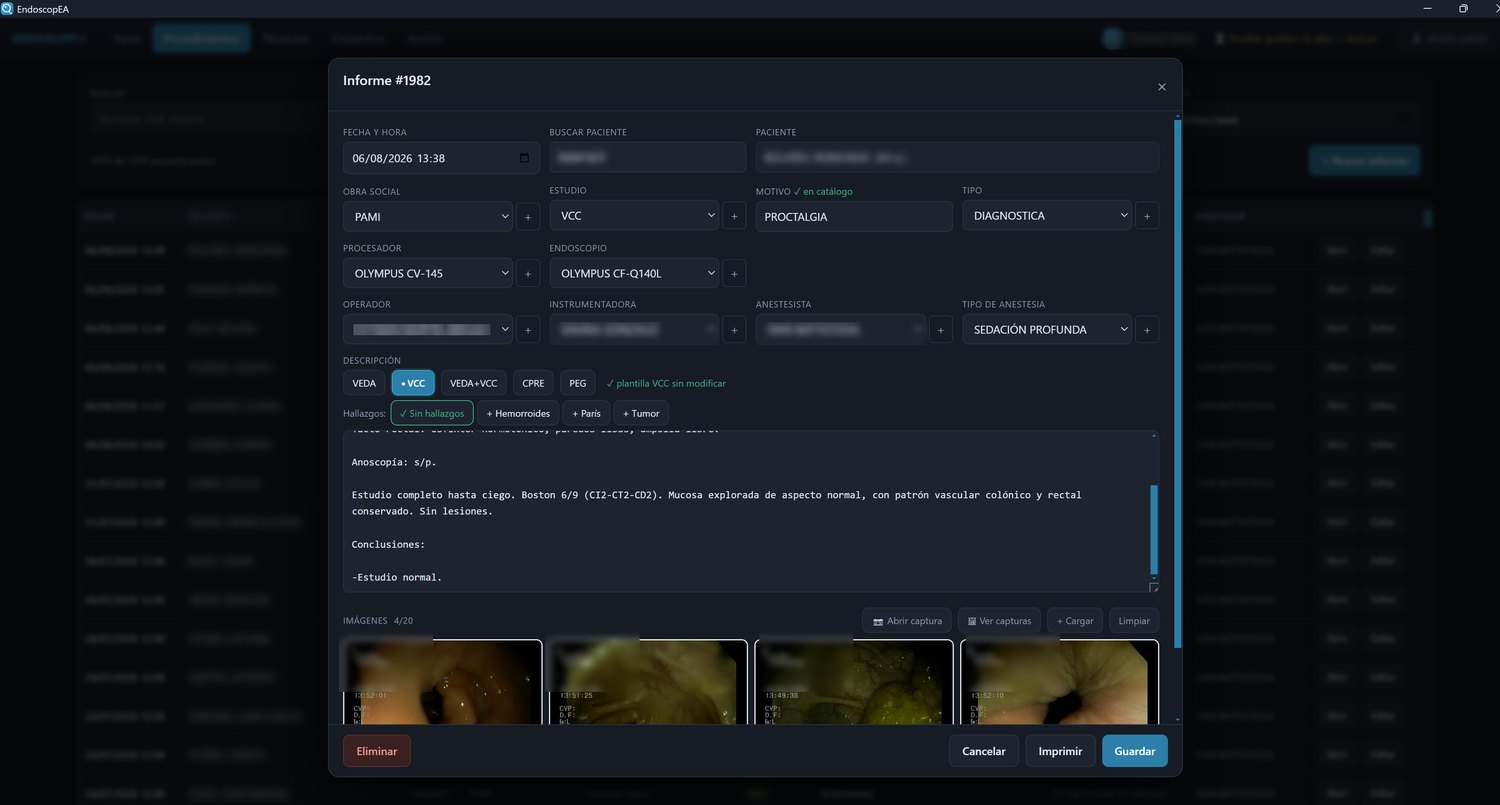Click the description text area scrollbar
1500x805 pixels.
coord(1154,529)
